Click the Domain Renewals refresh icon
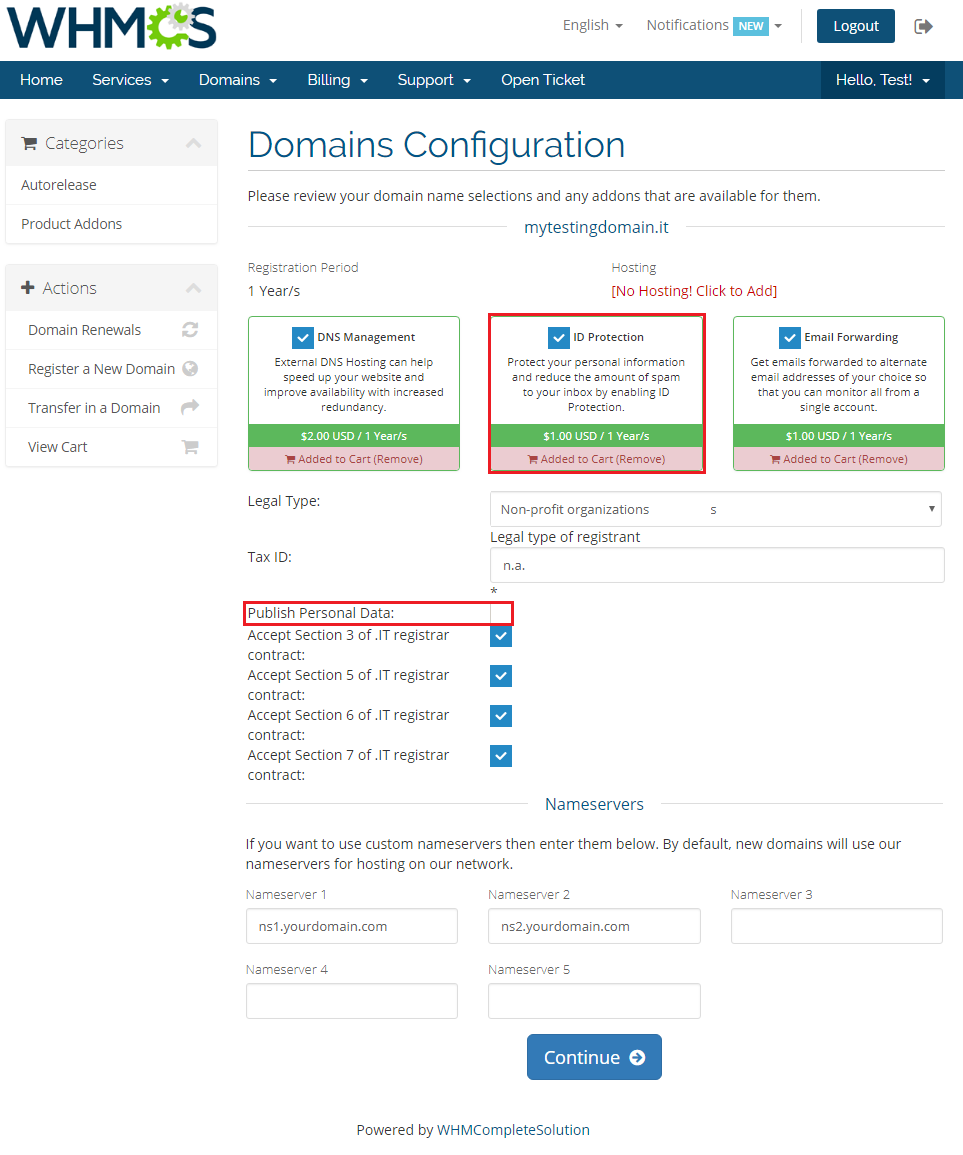 [x=190, y=330]
